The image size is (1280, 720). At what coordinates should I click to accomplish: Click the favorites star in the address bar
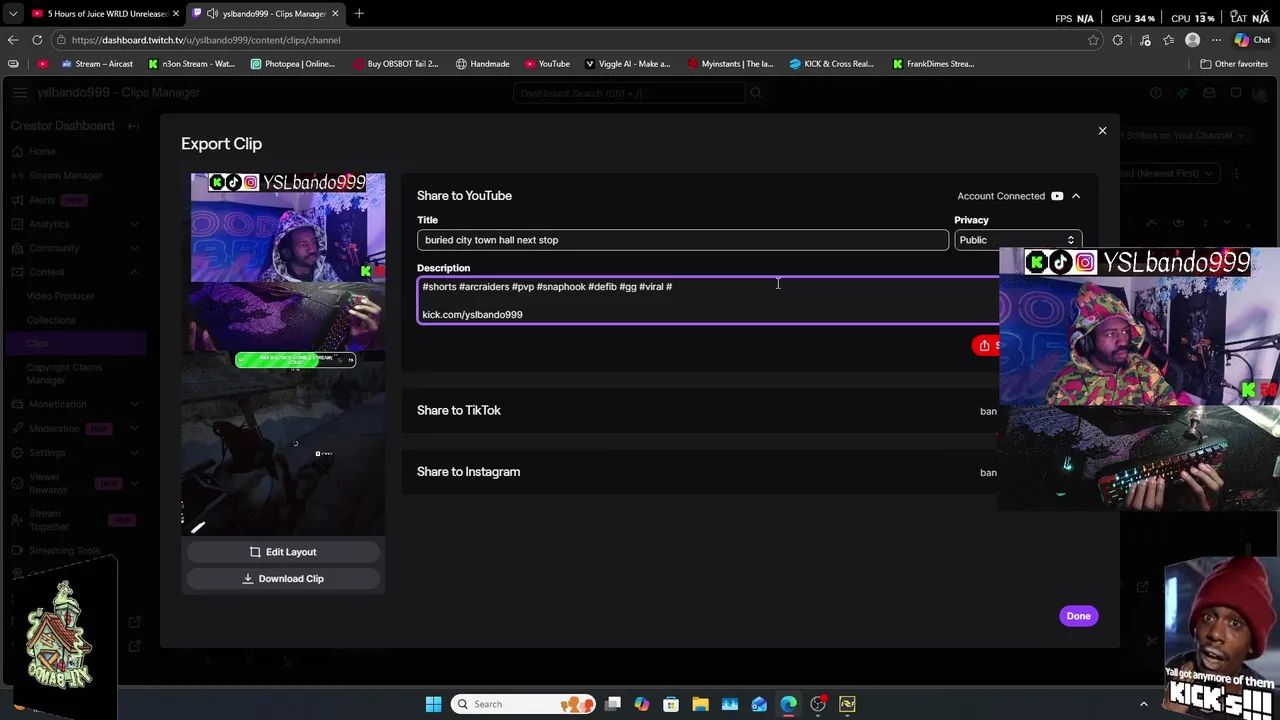(1093, 40)
